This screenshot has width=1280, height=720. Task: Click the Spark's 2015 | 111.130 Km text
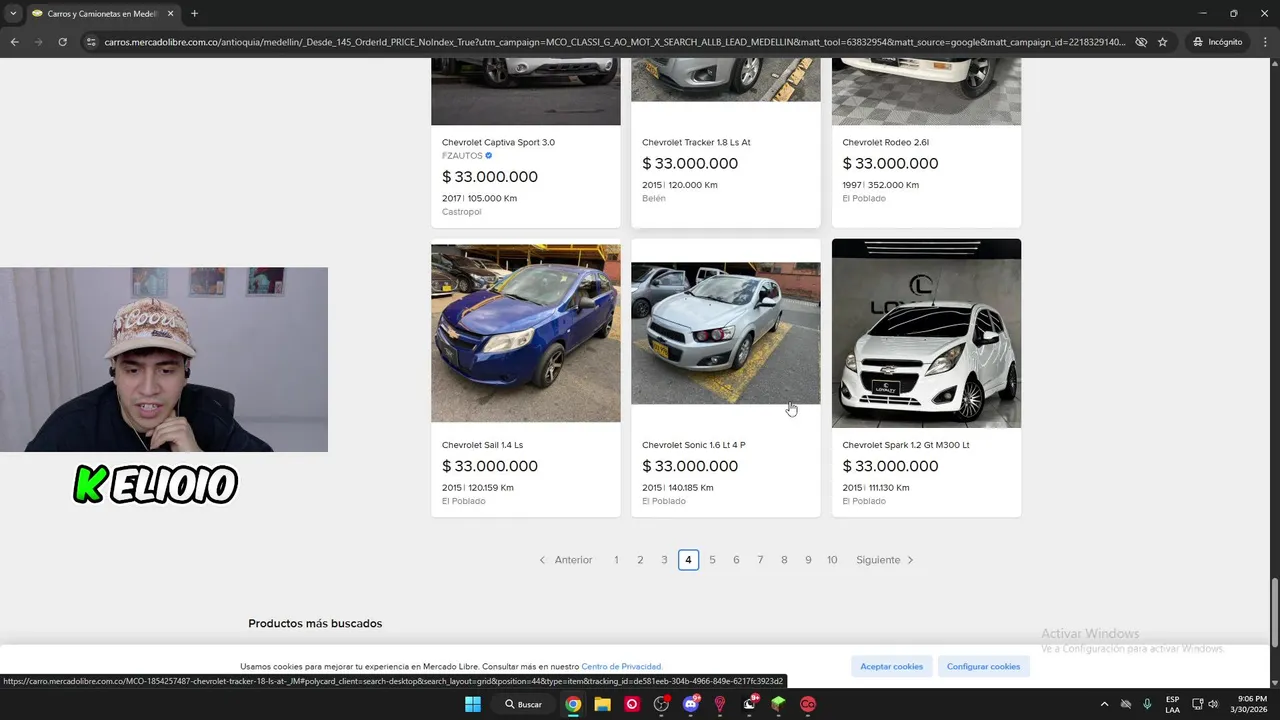tap(876, 488)
